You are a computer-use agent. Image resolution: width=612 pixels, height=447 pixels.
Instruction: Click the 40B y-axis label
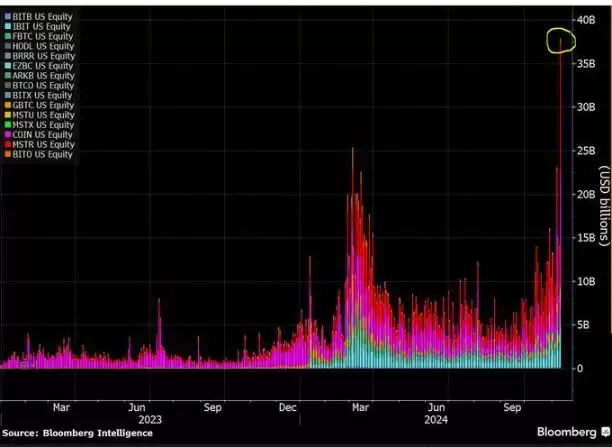(585, 21)
